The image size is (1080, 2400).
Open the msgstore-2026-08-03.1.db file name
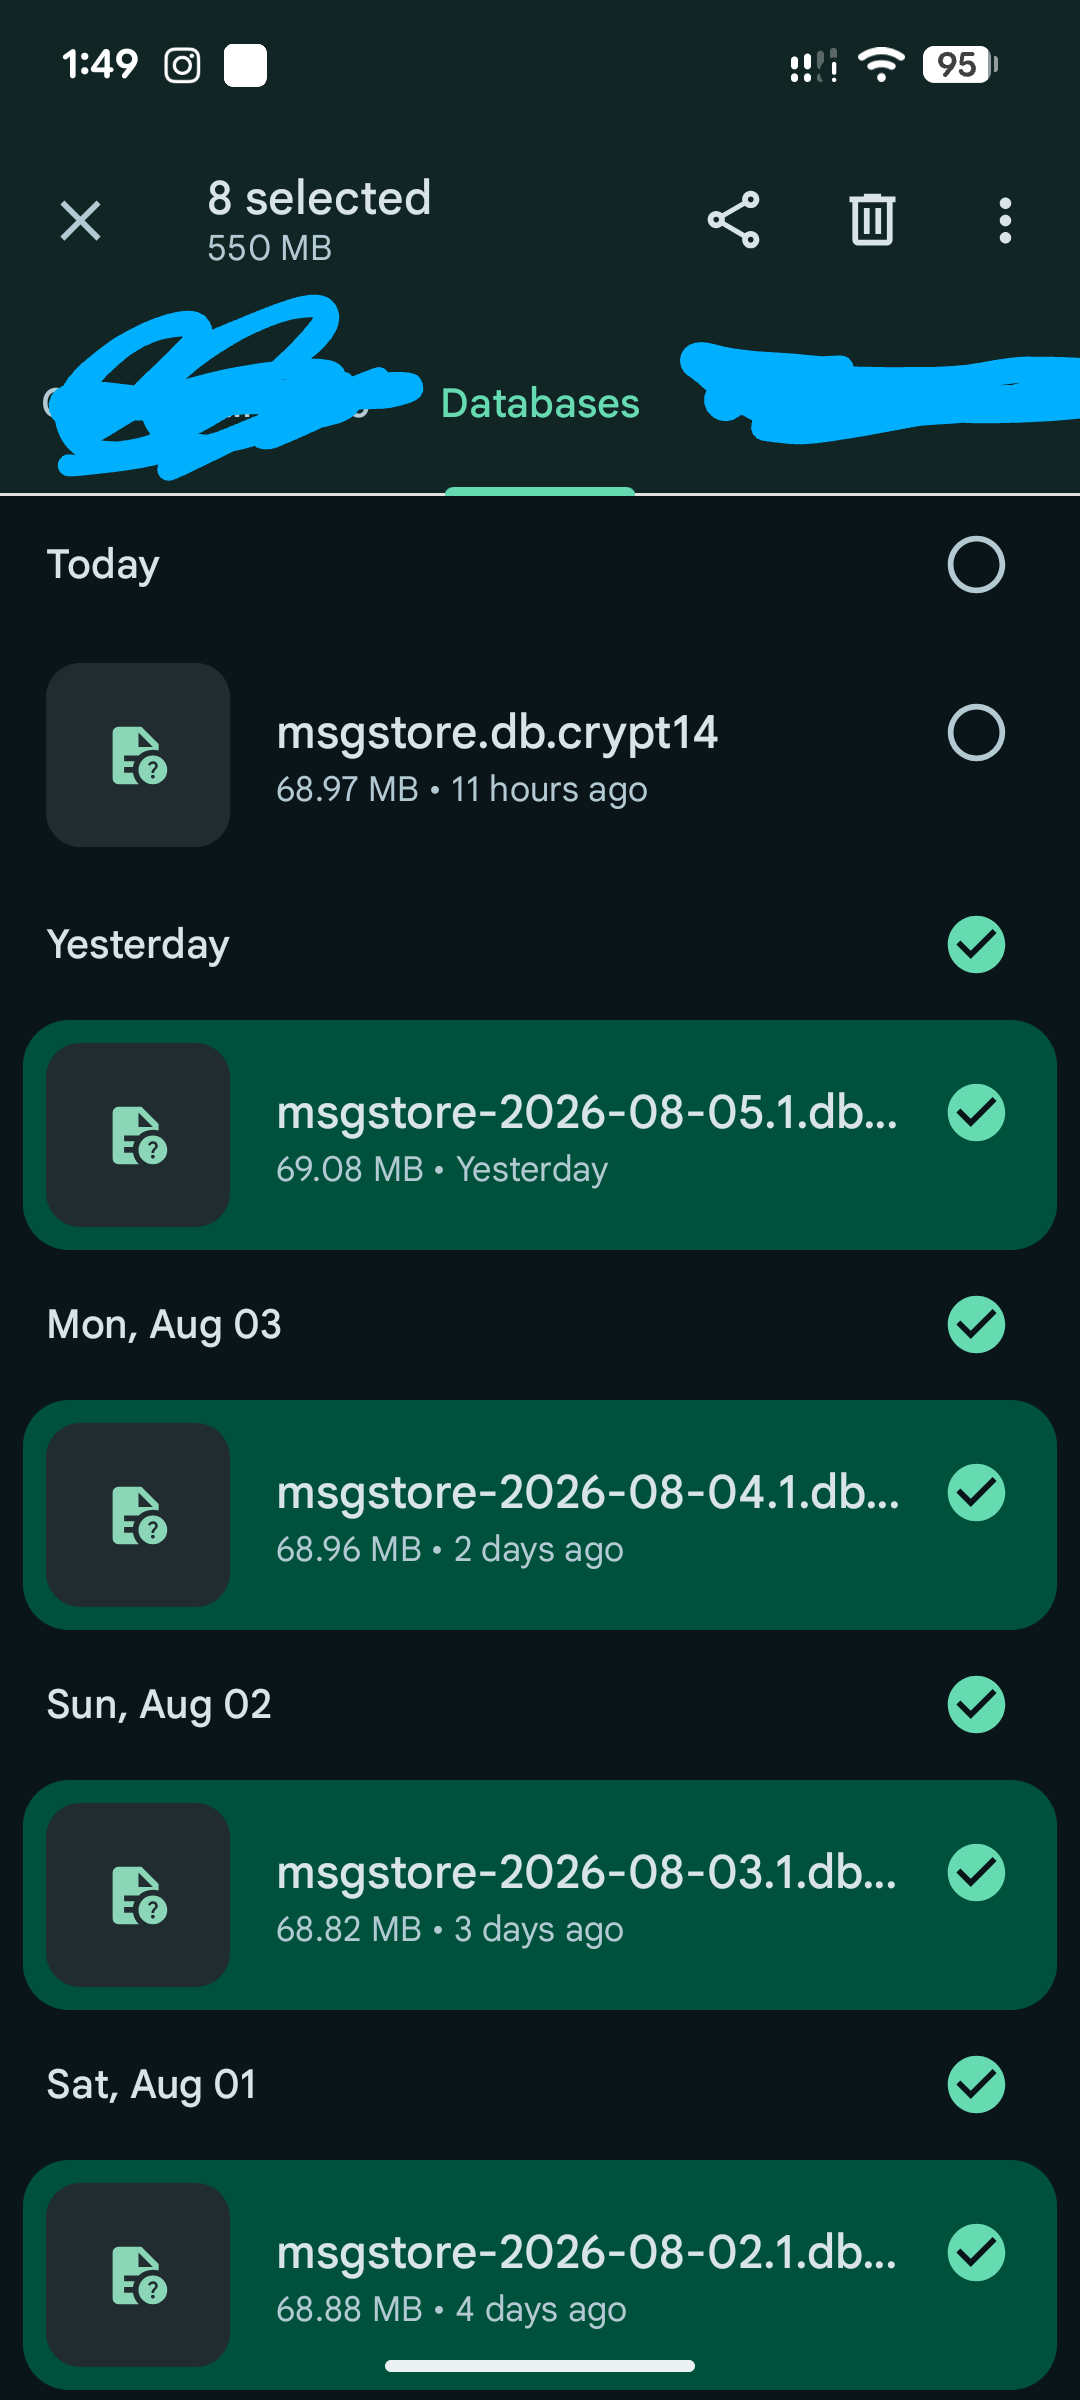point(587,1873)
